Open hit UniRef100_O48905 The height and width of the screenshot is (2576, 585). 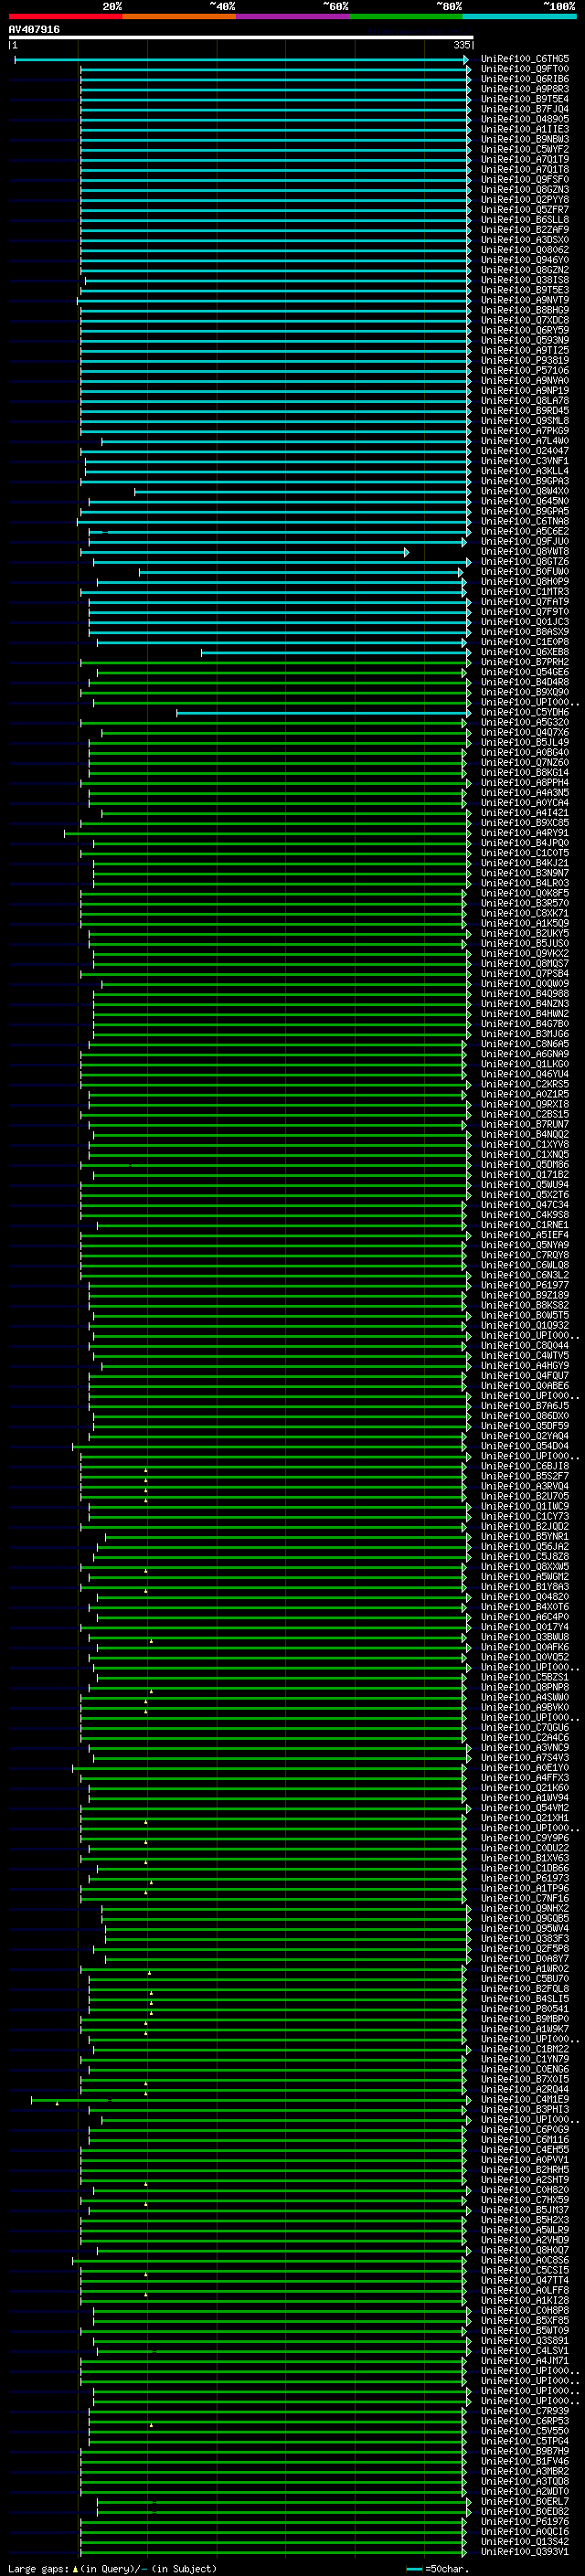525,119
